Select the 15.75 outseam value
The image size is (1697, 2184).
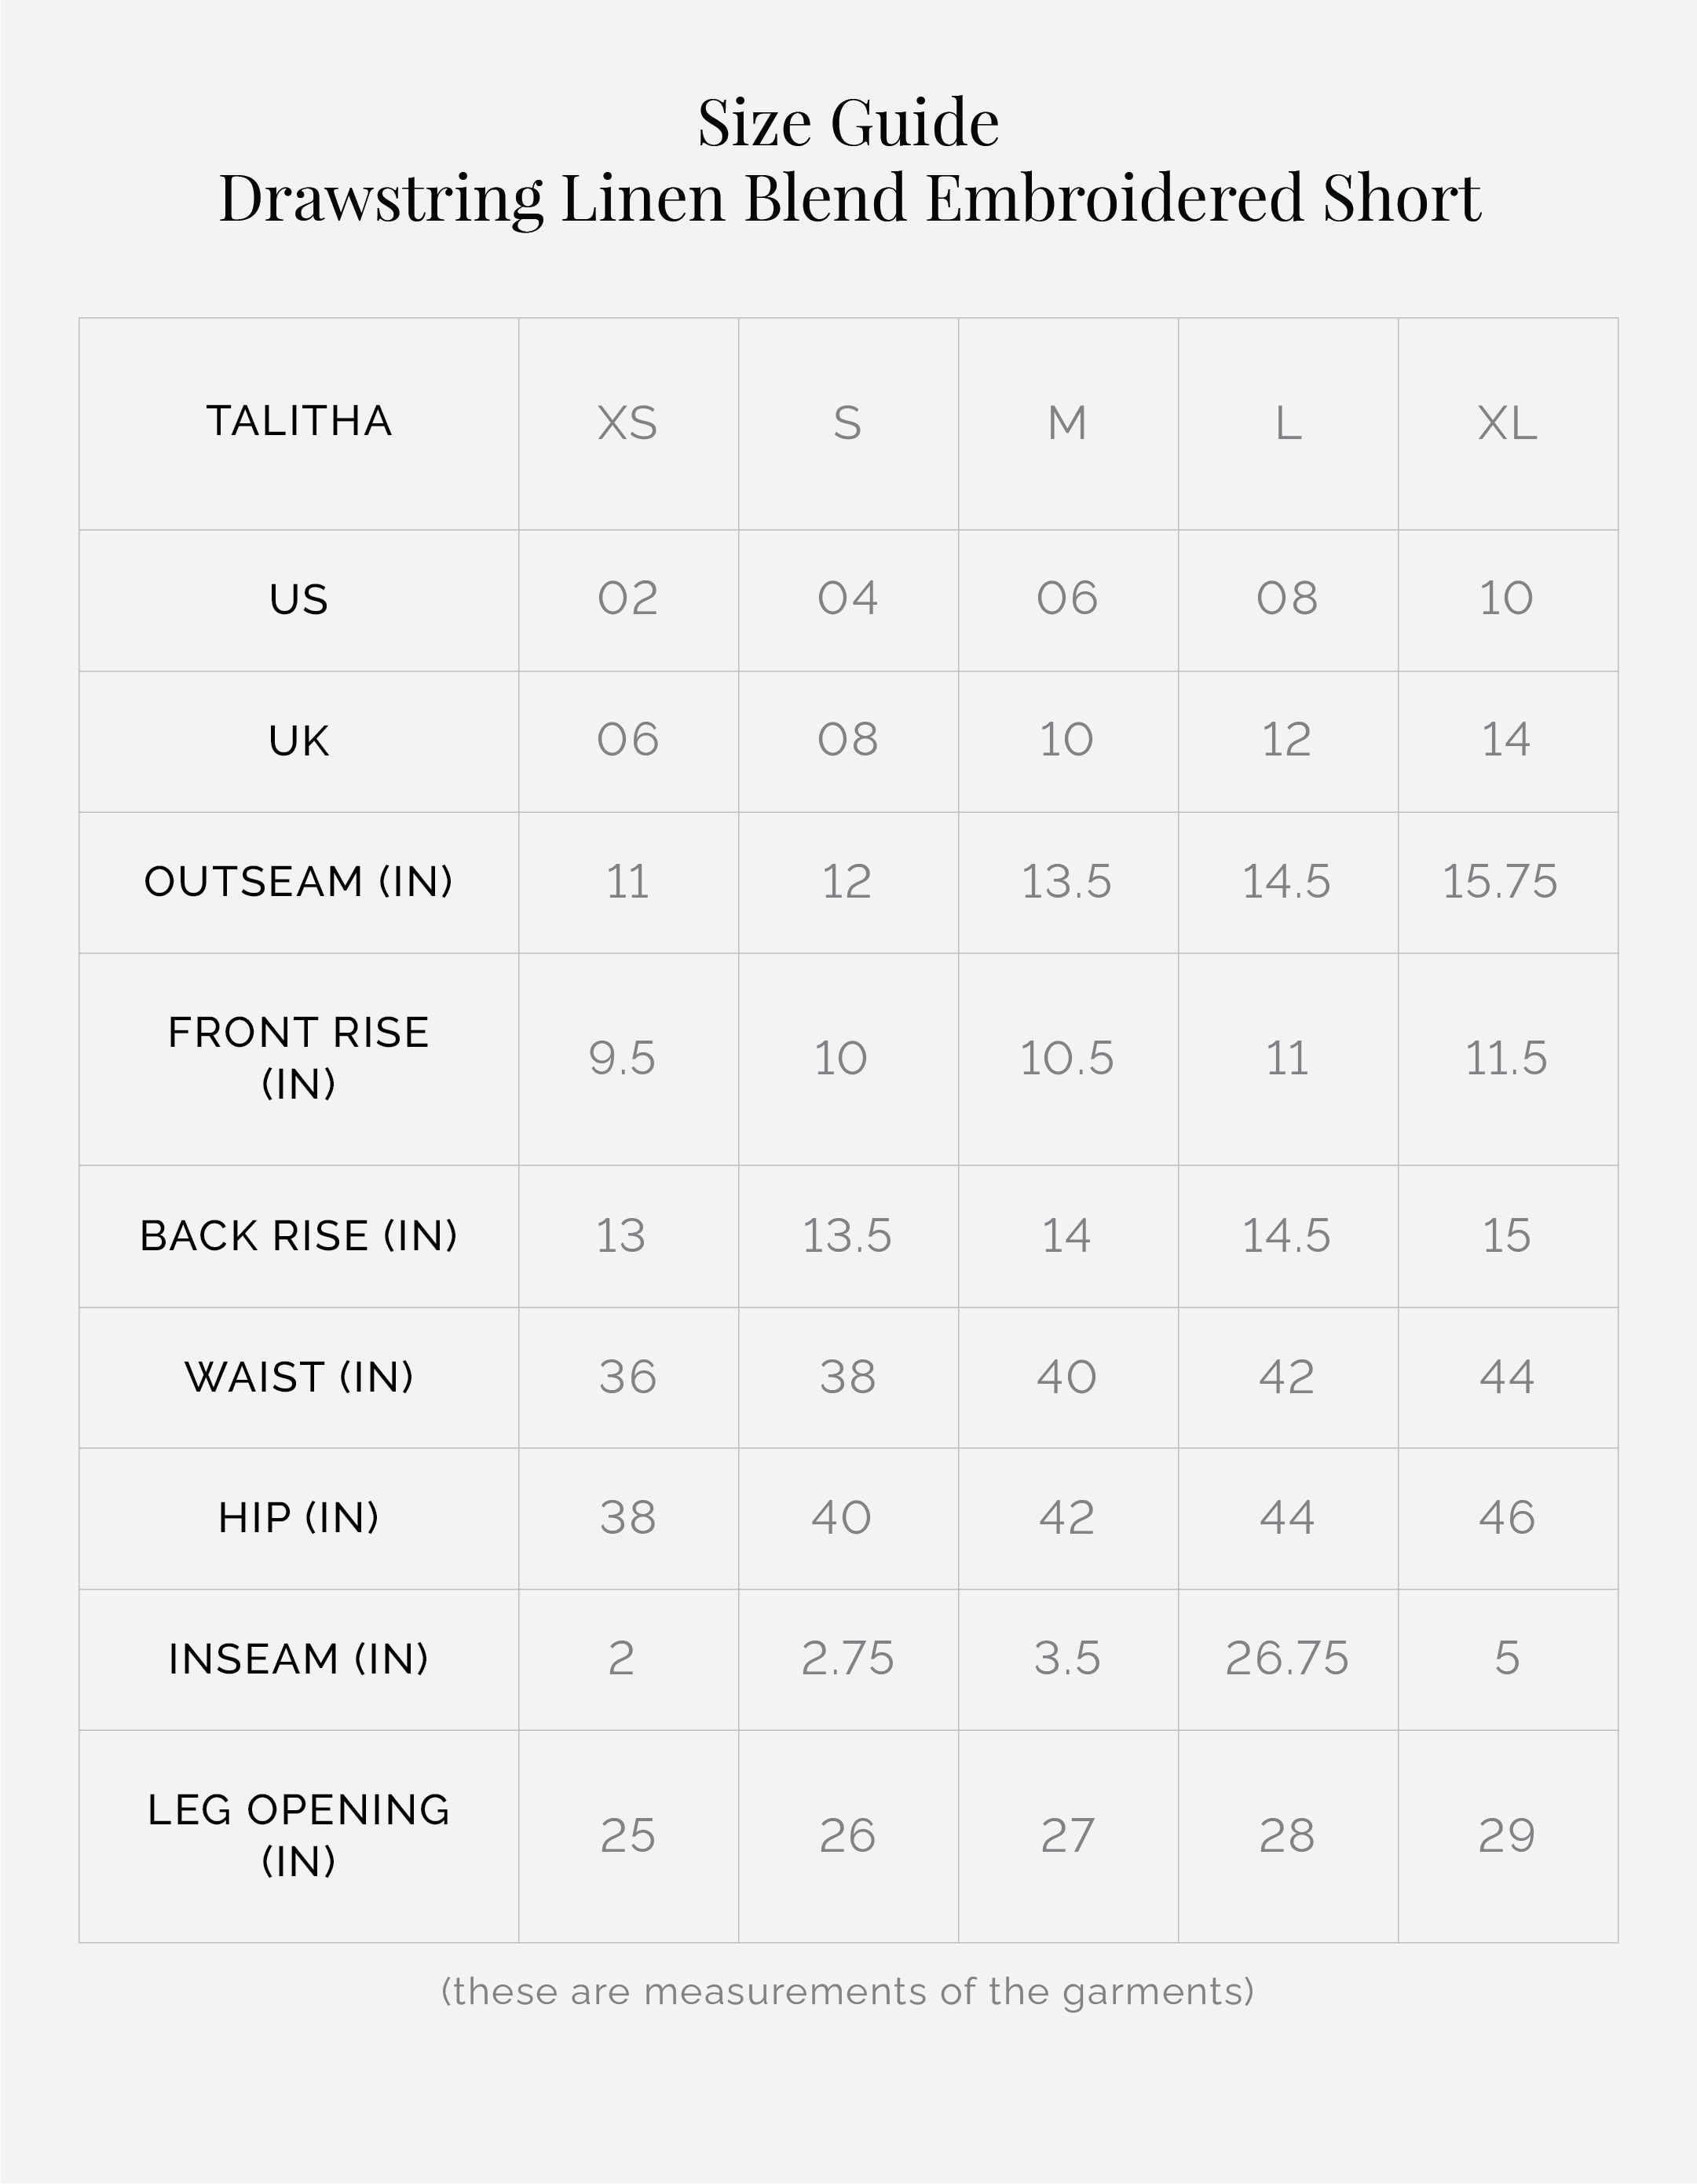click(x=1499, y=881)
